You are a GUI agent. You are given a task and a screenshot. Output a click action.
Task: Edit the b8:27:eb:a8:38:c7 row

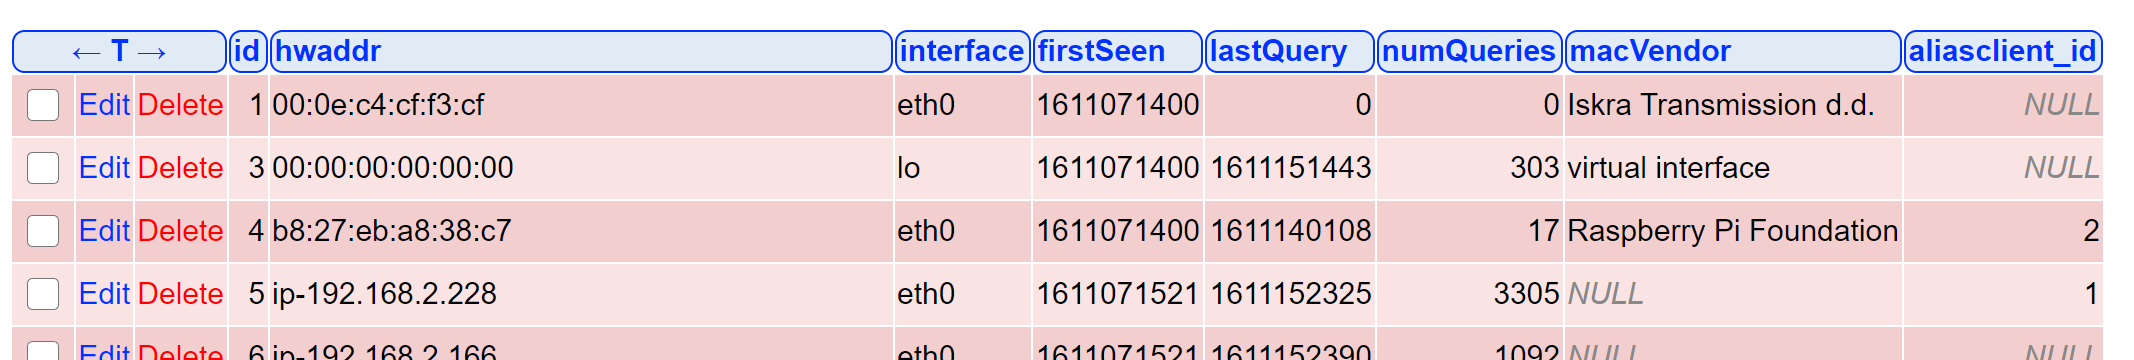pyautogui.click(x=104, y=231)
